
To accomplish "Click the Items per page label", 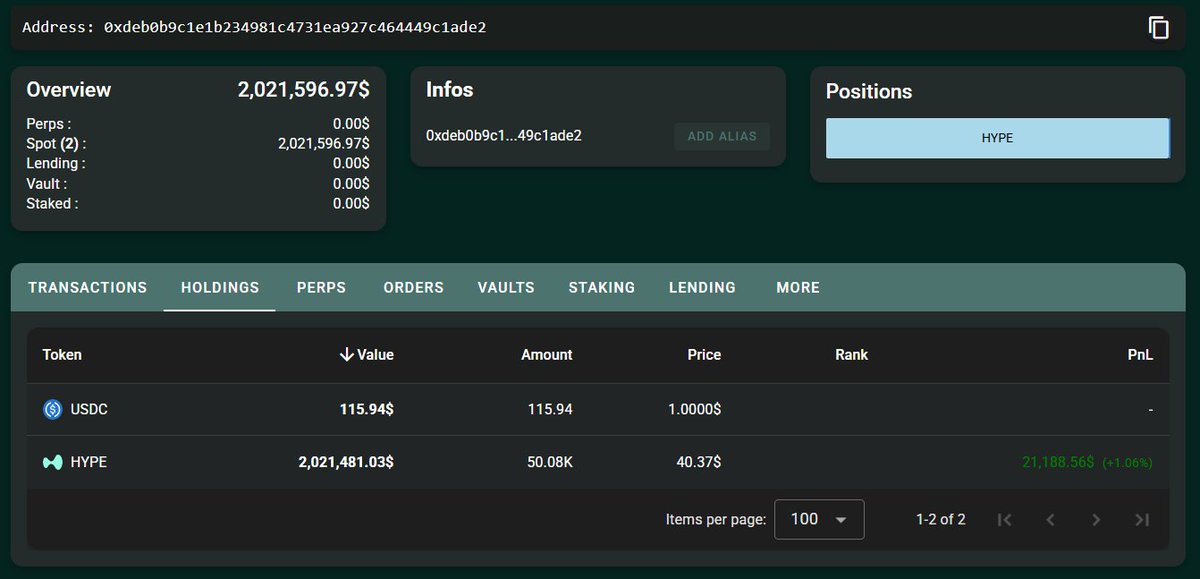I will [716, 519].
